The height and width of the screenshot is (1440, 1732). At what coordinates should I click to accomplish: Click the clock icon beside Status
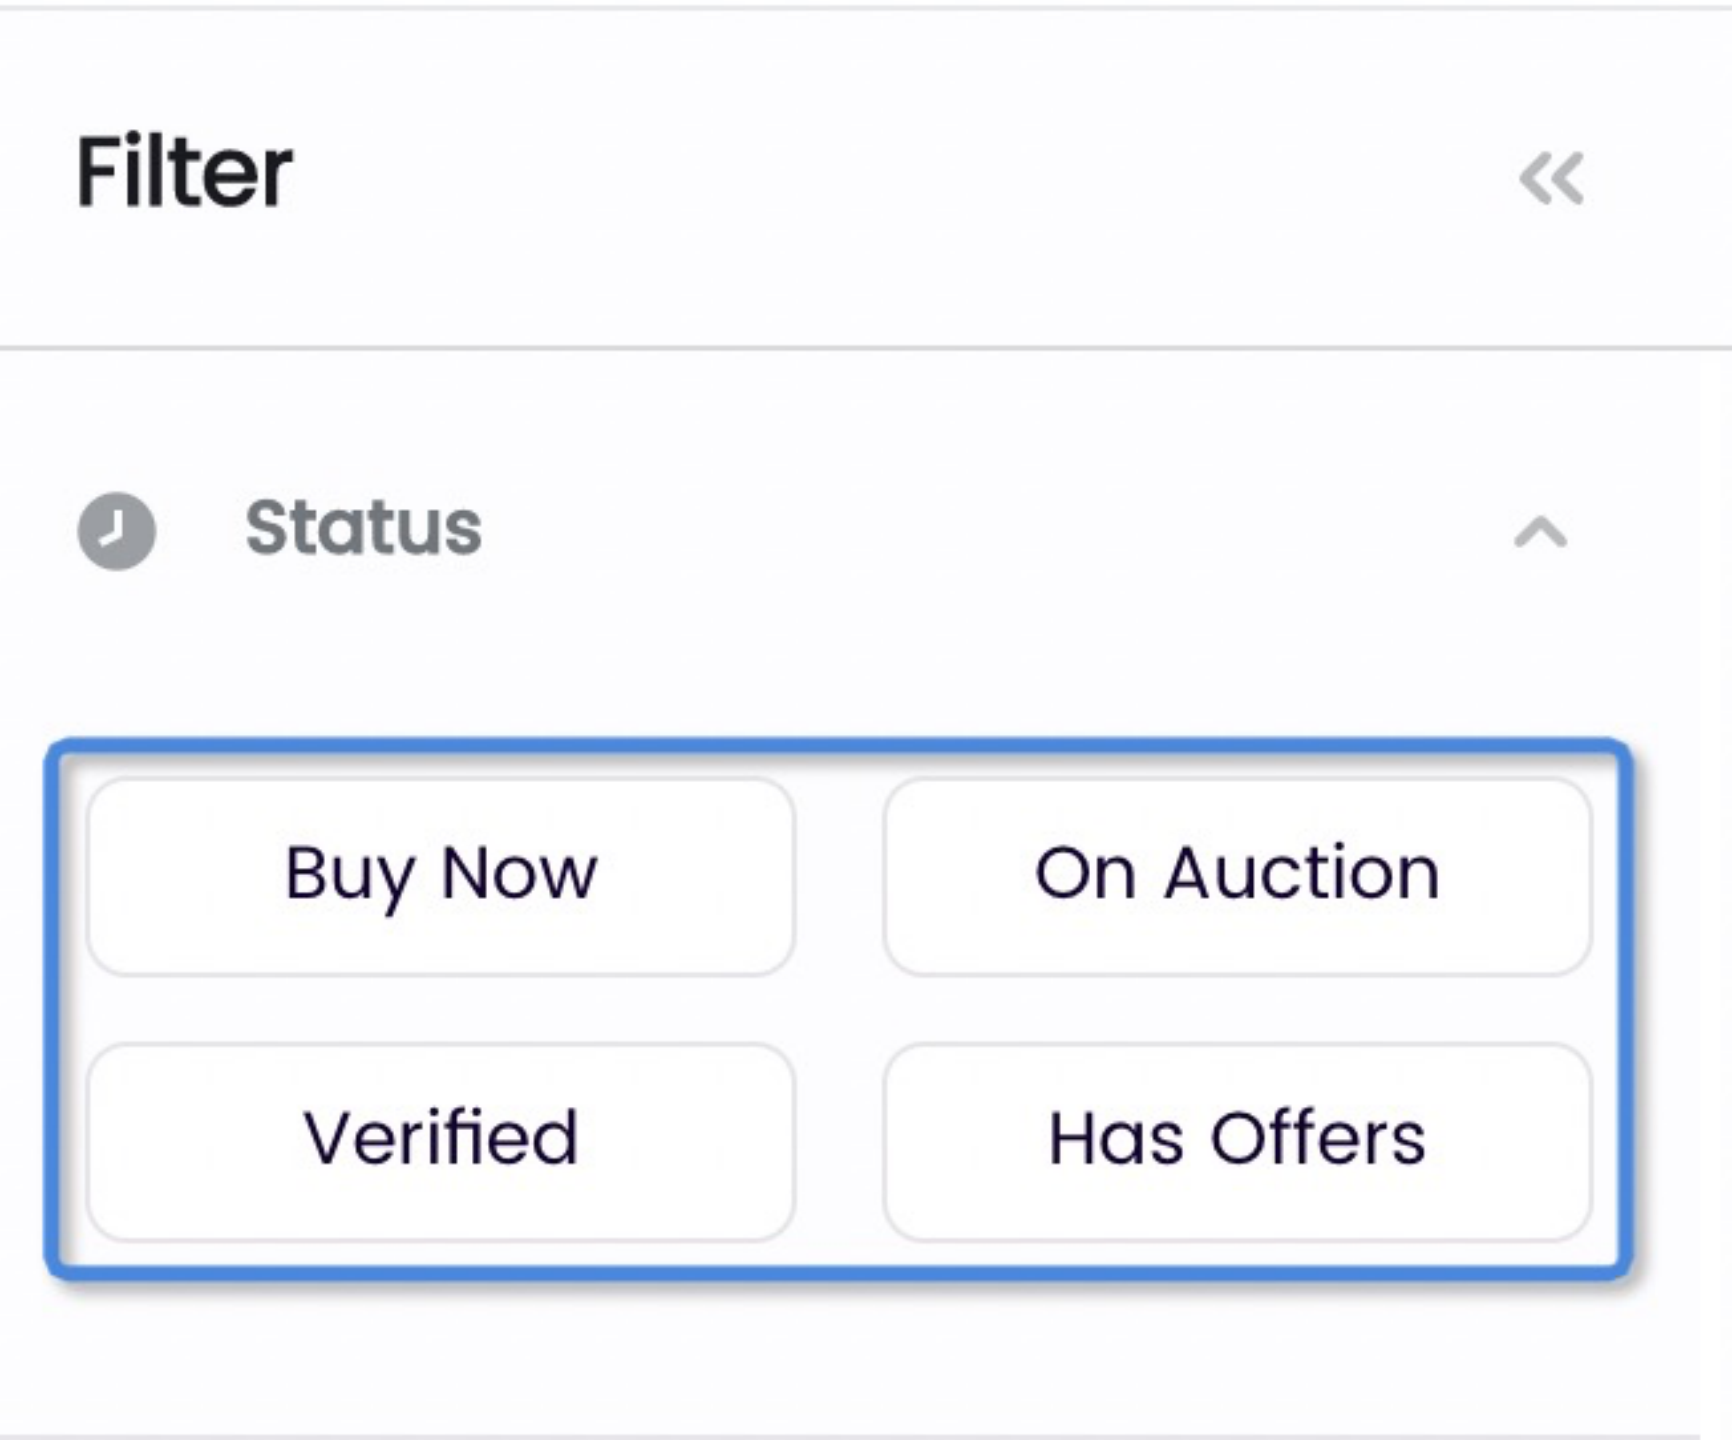[x=117, y=530]
